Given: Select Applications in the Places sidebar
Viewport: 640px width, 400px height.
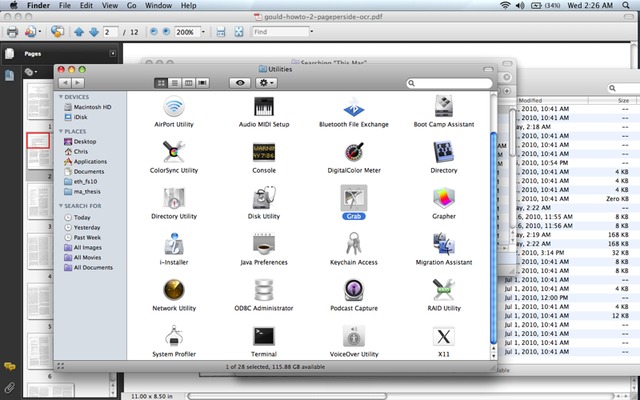Looking at the screenshot, I should point(85,162).
